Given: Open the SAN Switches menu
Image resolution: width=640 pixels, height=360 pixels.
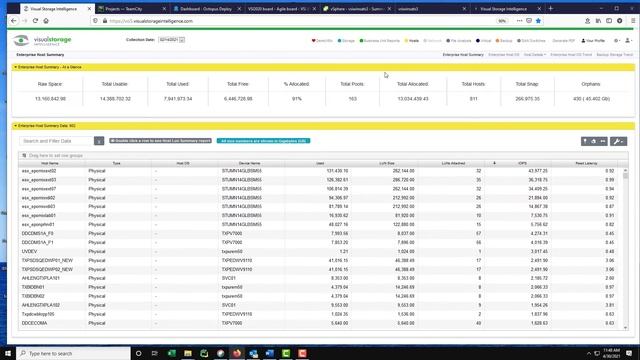Looking at the screenshot, I should point(531,41).
